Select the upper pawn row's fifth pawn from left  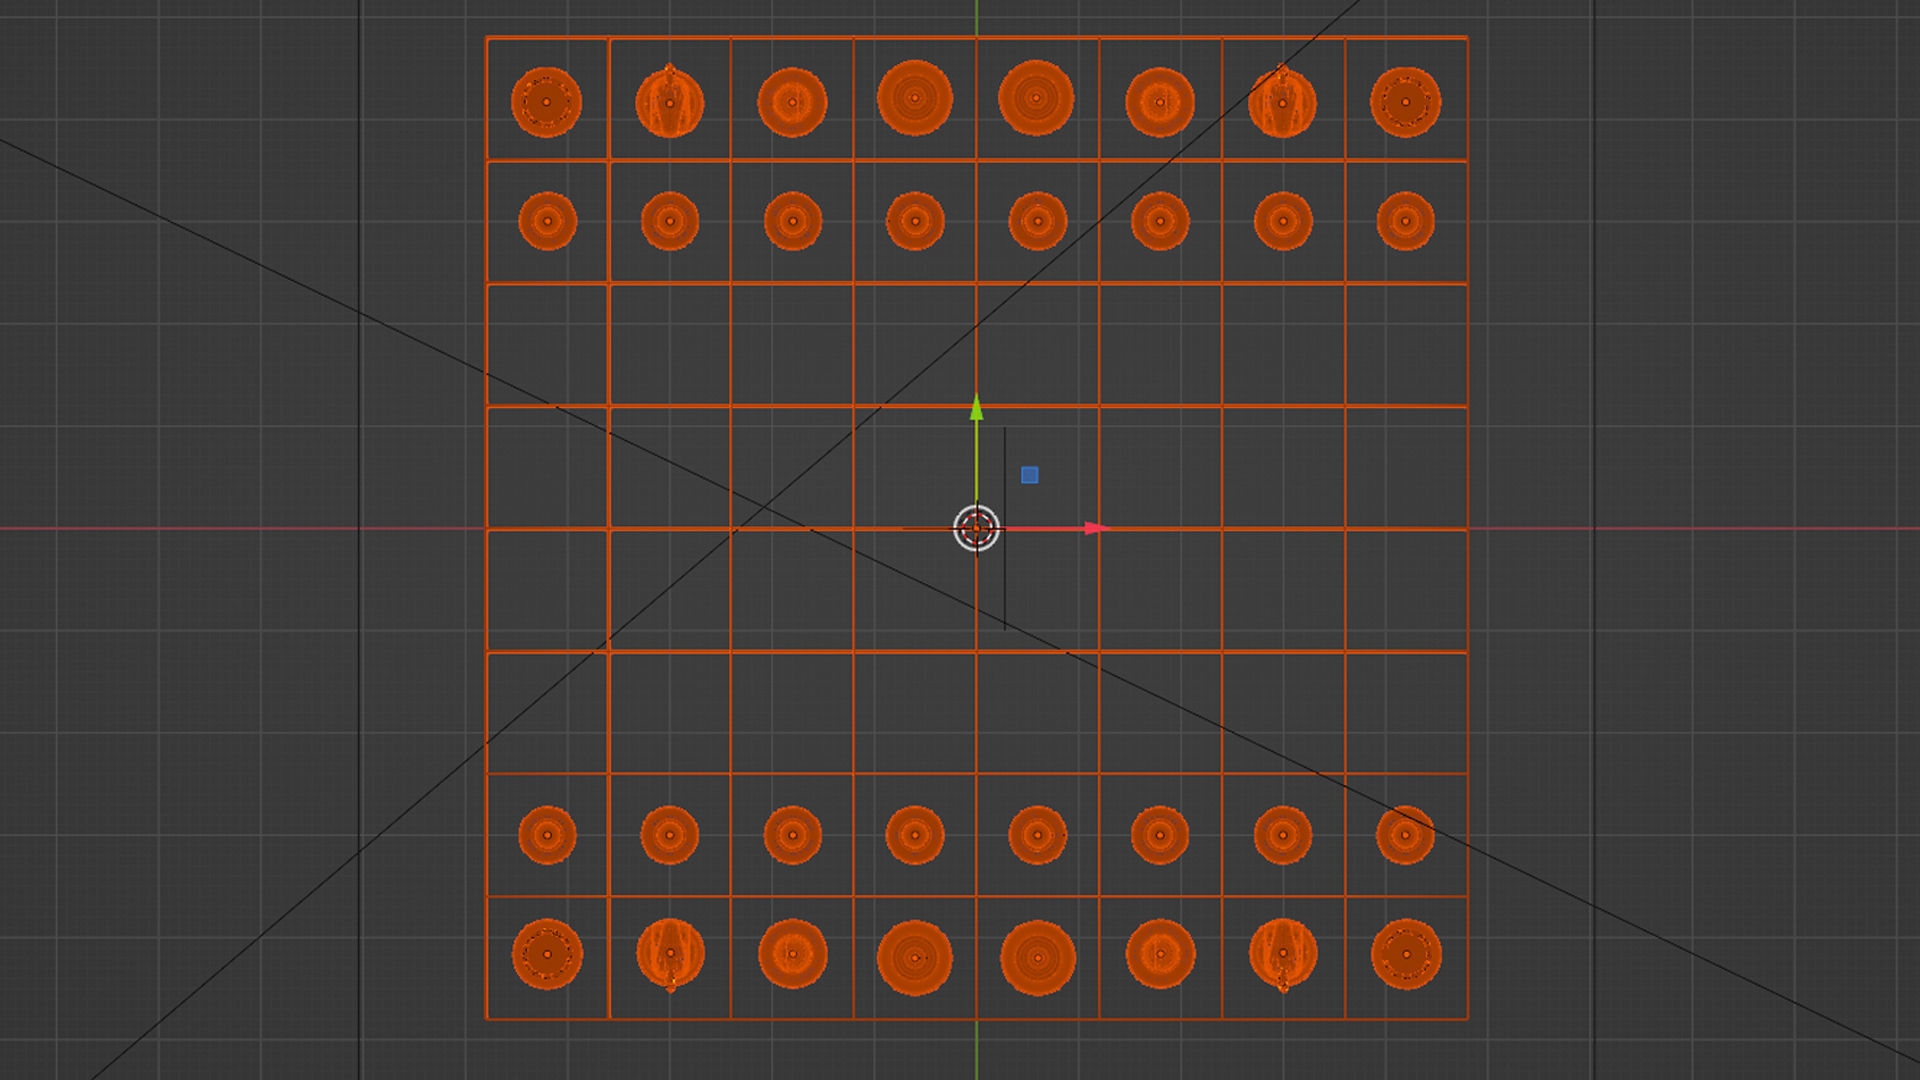pyautogui.click(x=1037, y=221)
